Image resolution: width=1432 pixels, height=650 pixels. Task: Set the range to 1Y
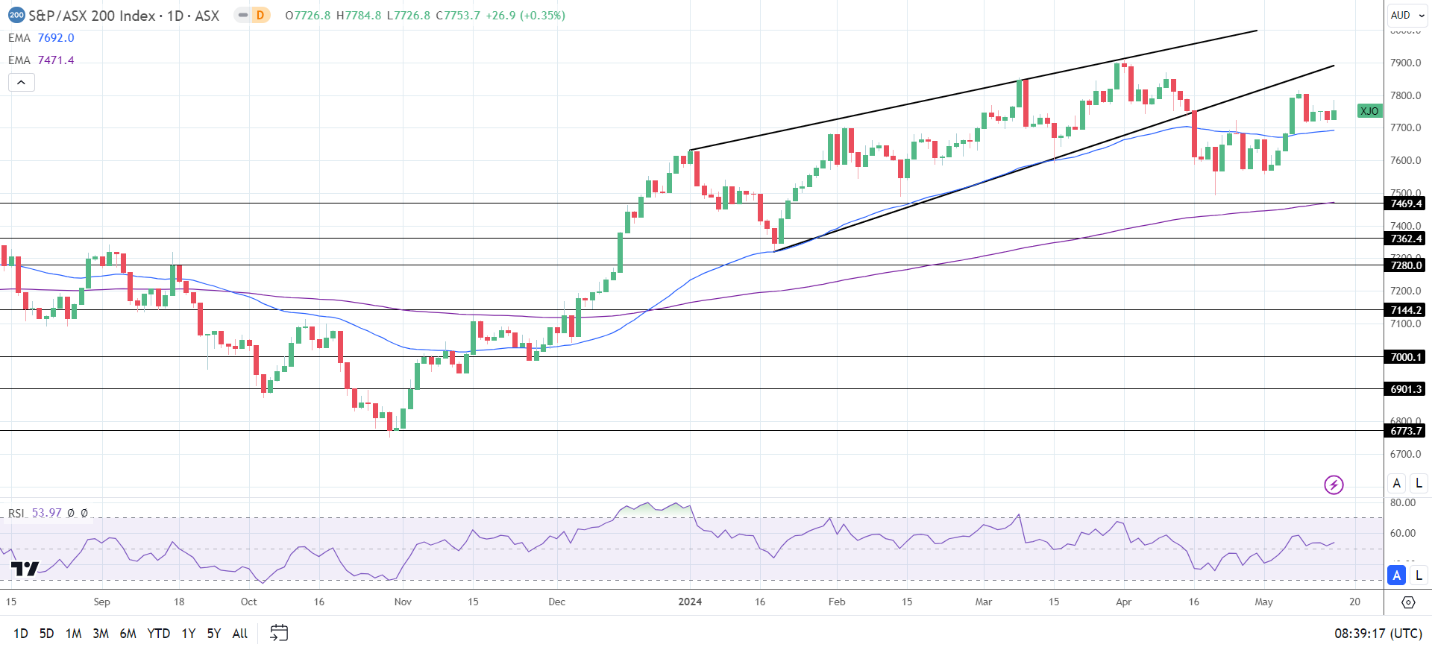(188, 633)
